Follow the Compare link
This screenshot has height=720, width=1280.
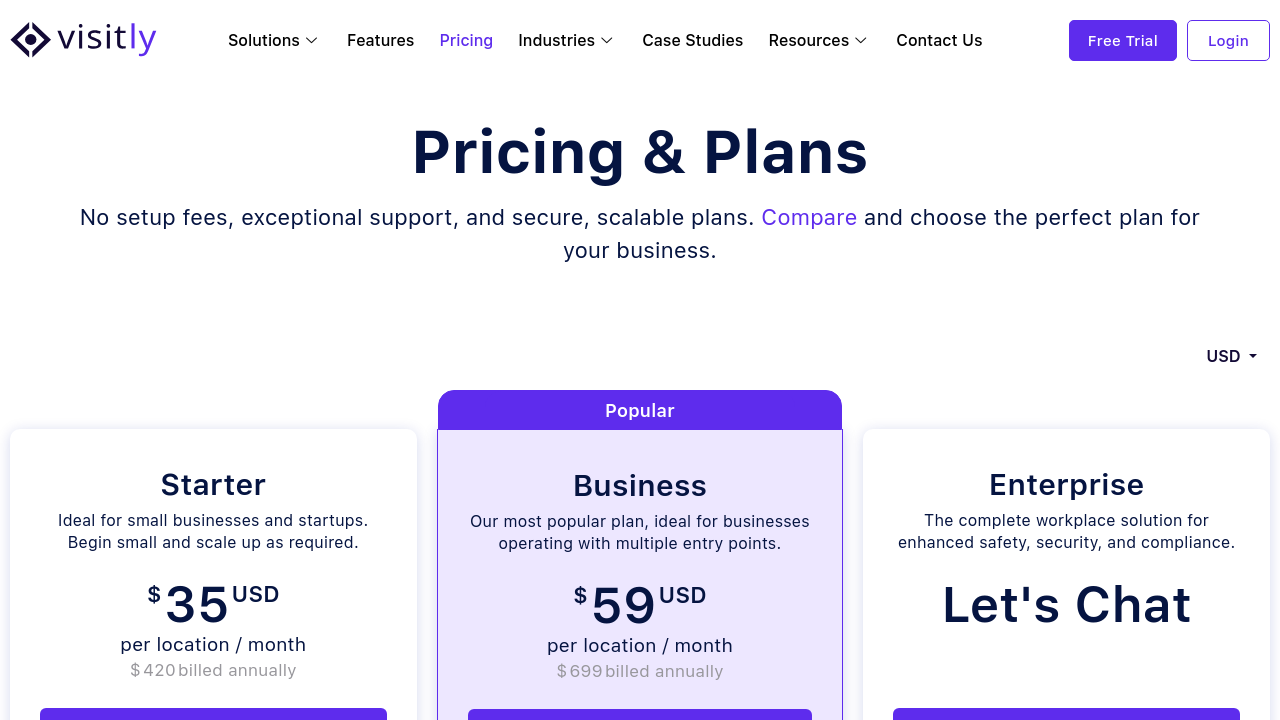pyautogui.click(x=809, y=218)
